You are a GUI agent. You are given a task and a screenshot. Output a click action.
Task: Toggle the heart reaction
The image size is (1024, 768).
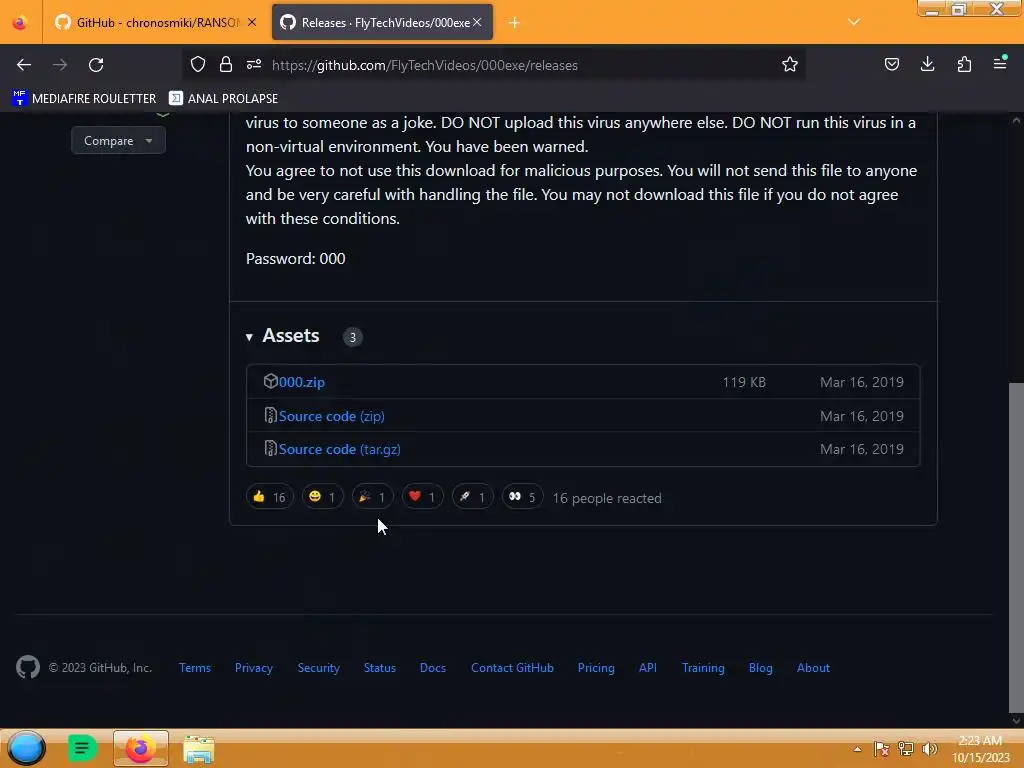coord(423,497)
